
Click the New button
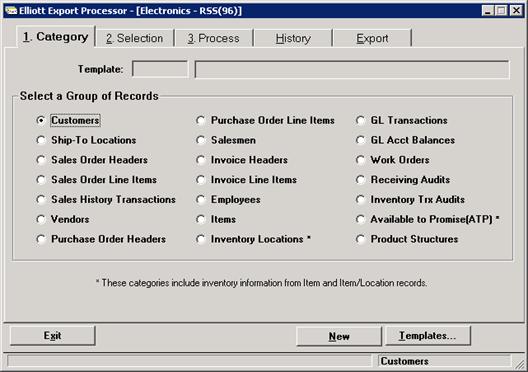click(x=339, y=336)
